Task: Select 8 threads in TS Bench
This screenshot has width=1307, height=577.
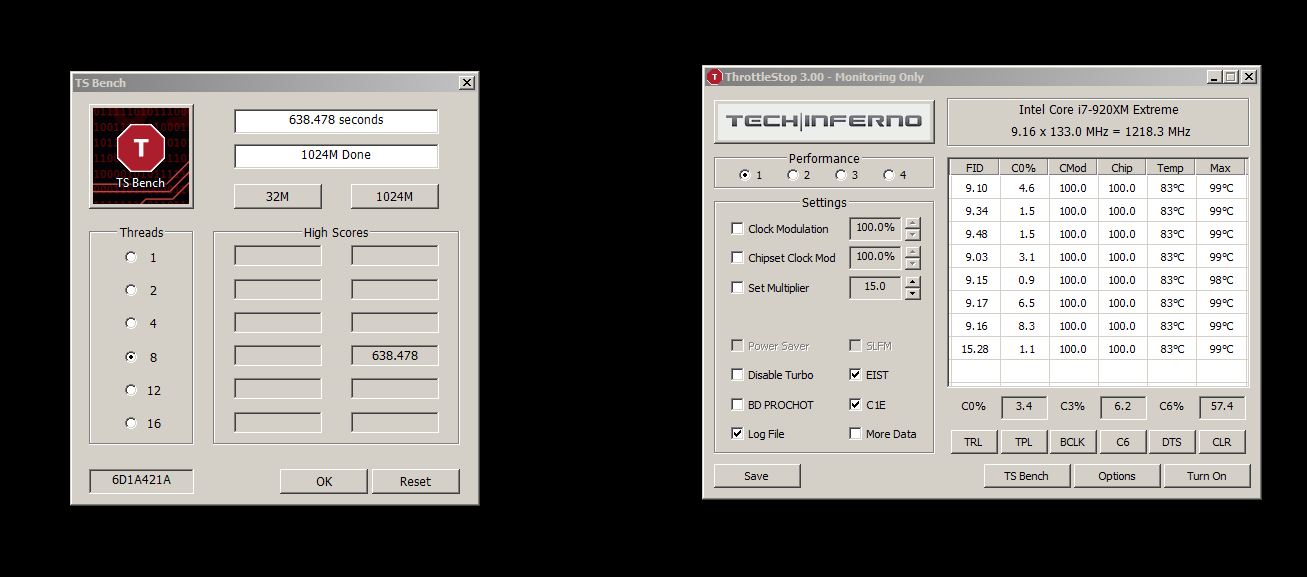Action: 131,357
